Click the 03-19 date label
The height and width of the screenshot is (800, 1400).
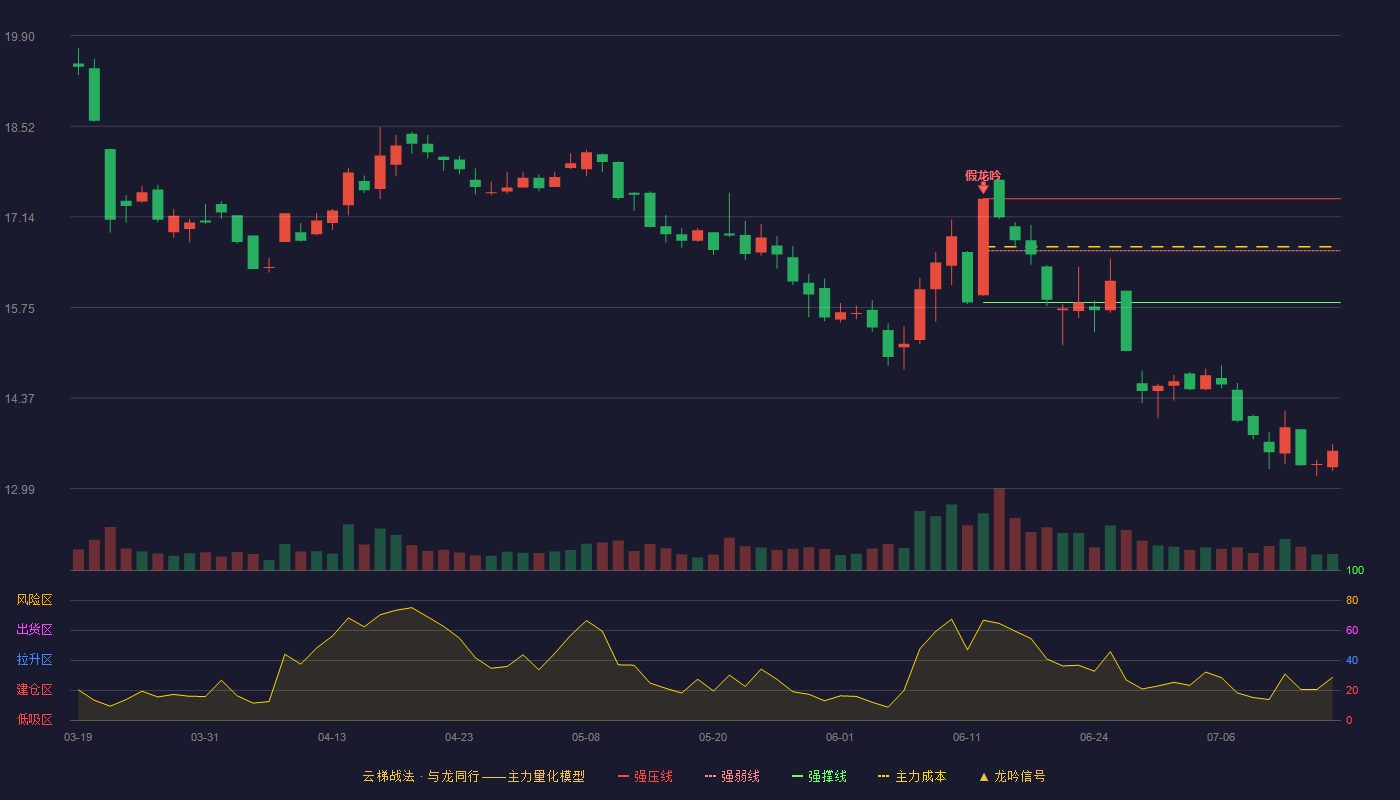(x=78, y=737)
